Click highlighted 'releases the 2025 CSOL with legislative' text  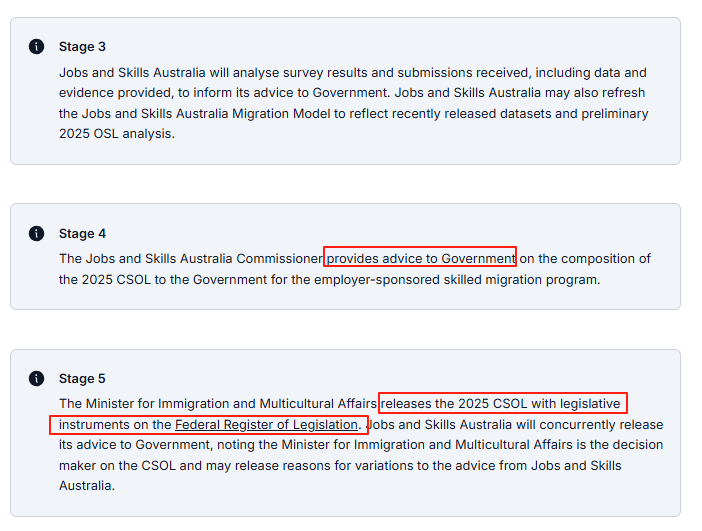click(x=501, y=404)
